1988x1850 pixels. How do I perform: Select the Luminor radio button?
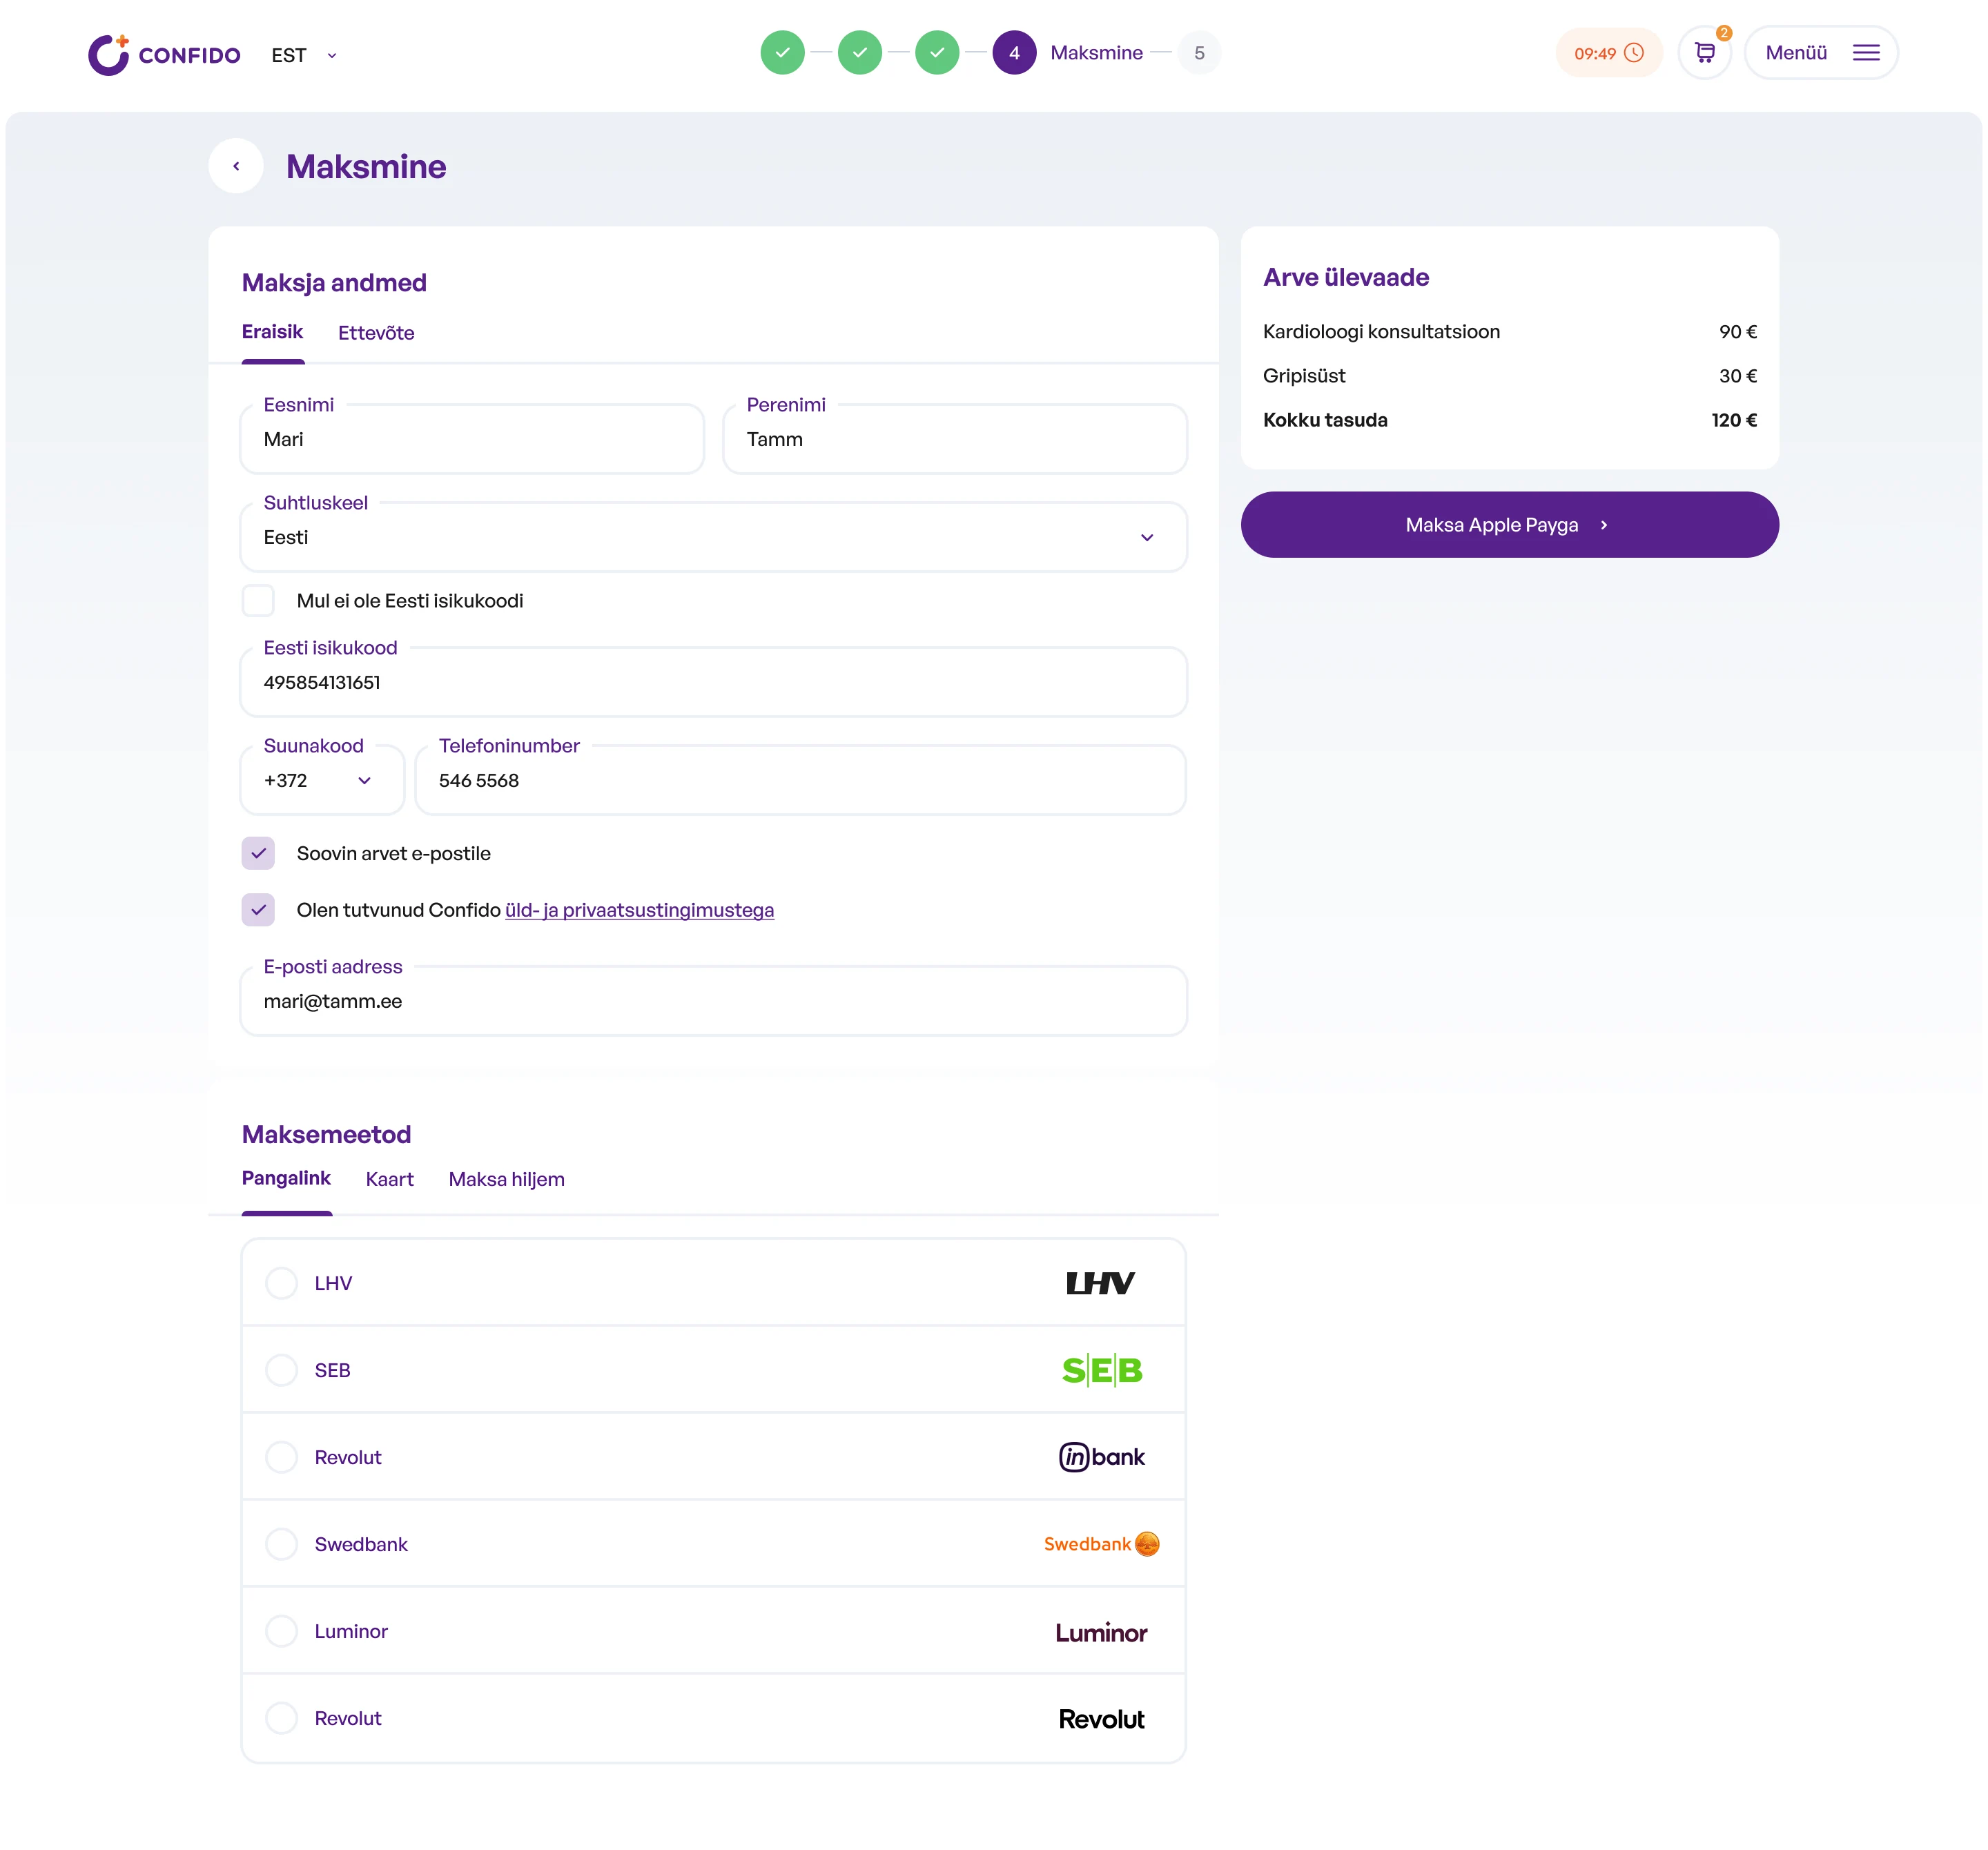point(281,1631)
